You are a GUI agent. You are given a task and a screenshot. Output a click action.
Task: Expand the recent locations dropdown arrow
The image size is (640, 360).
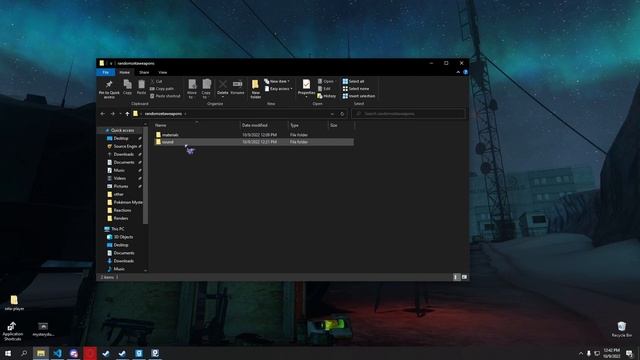point(120,114)
